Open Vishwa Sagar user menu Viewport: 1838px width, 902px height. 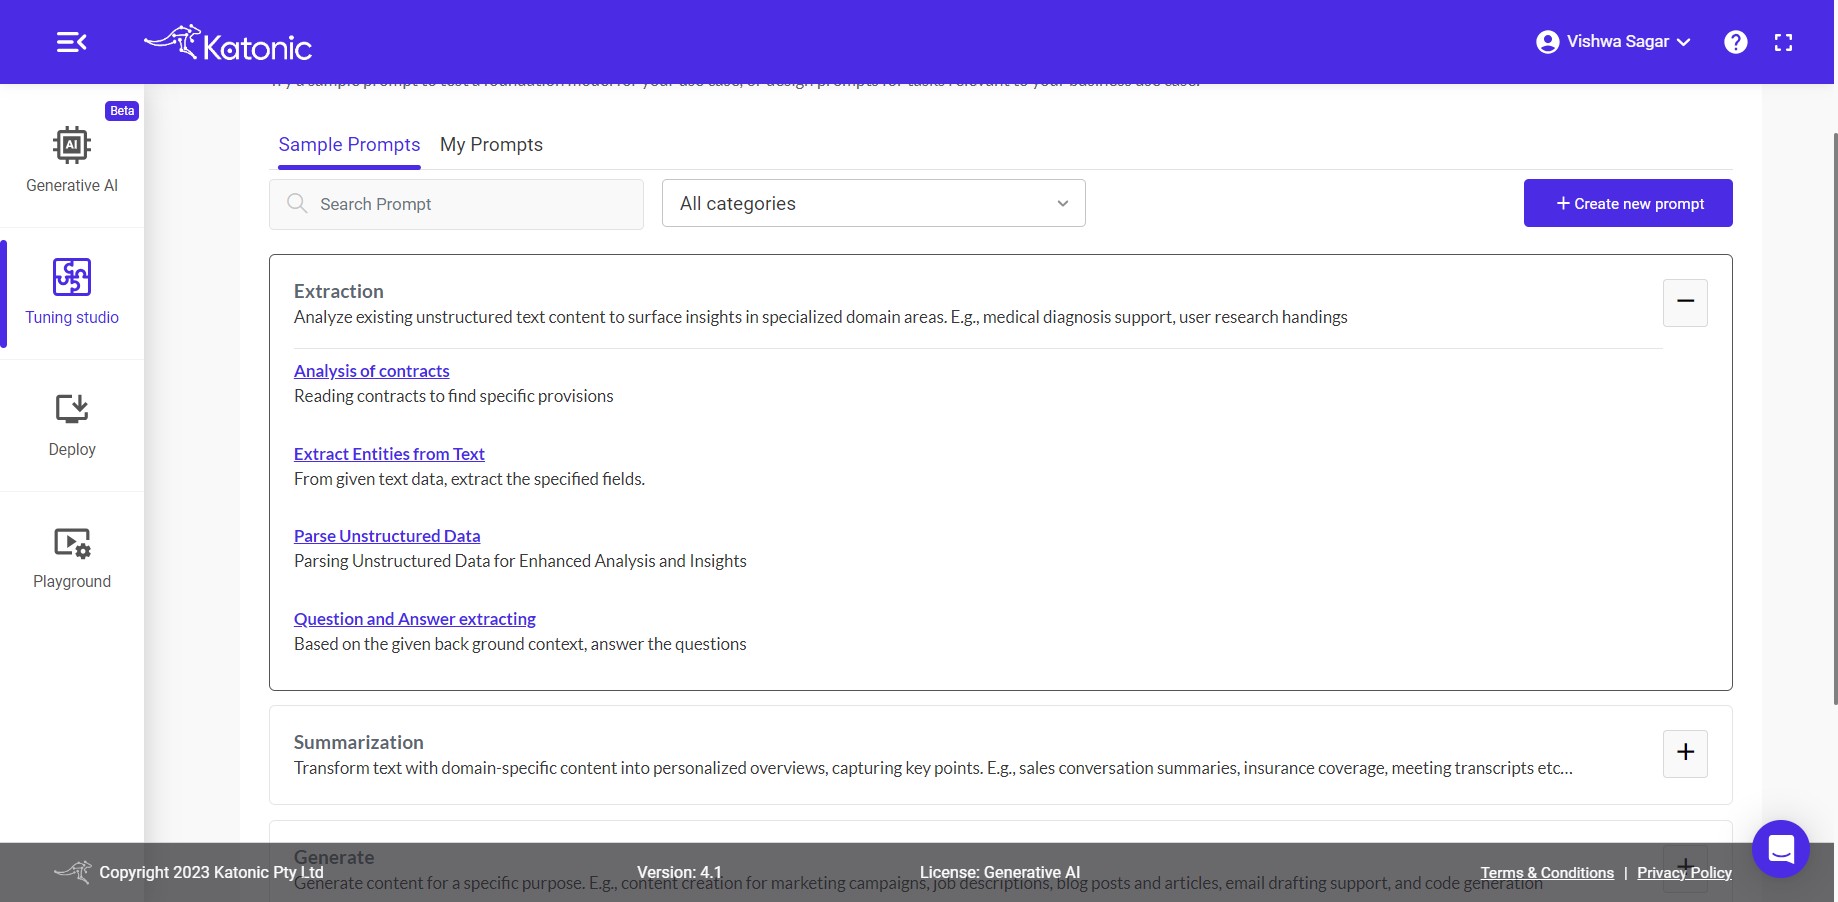click(x=1613, y=42)
